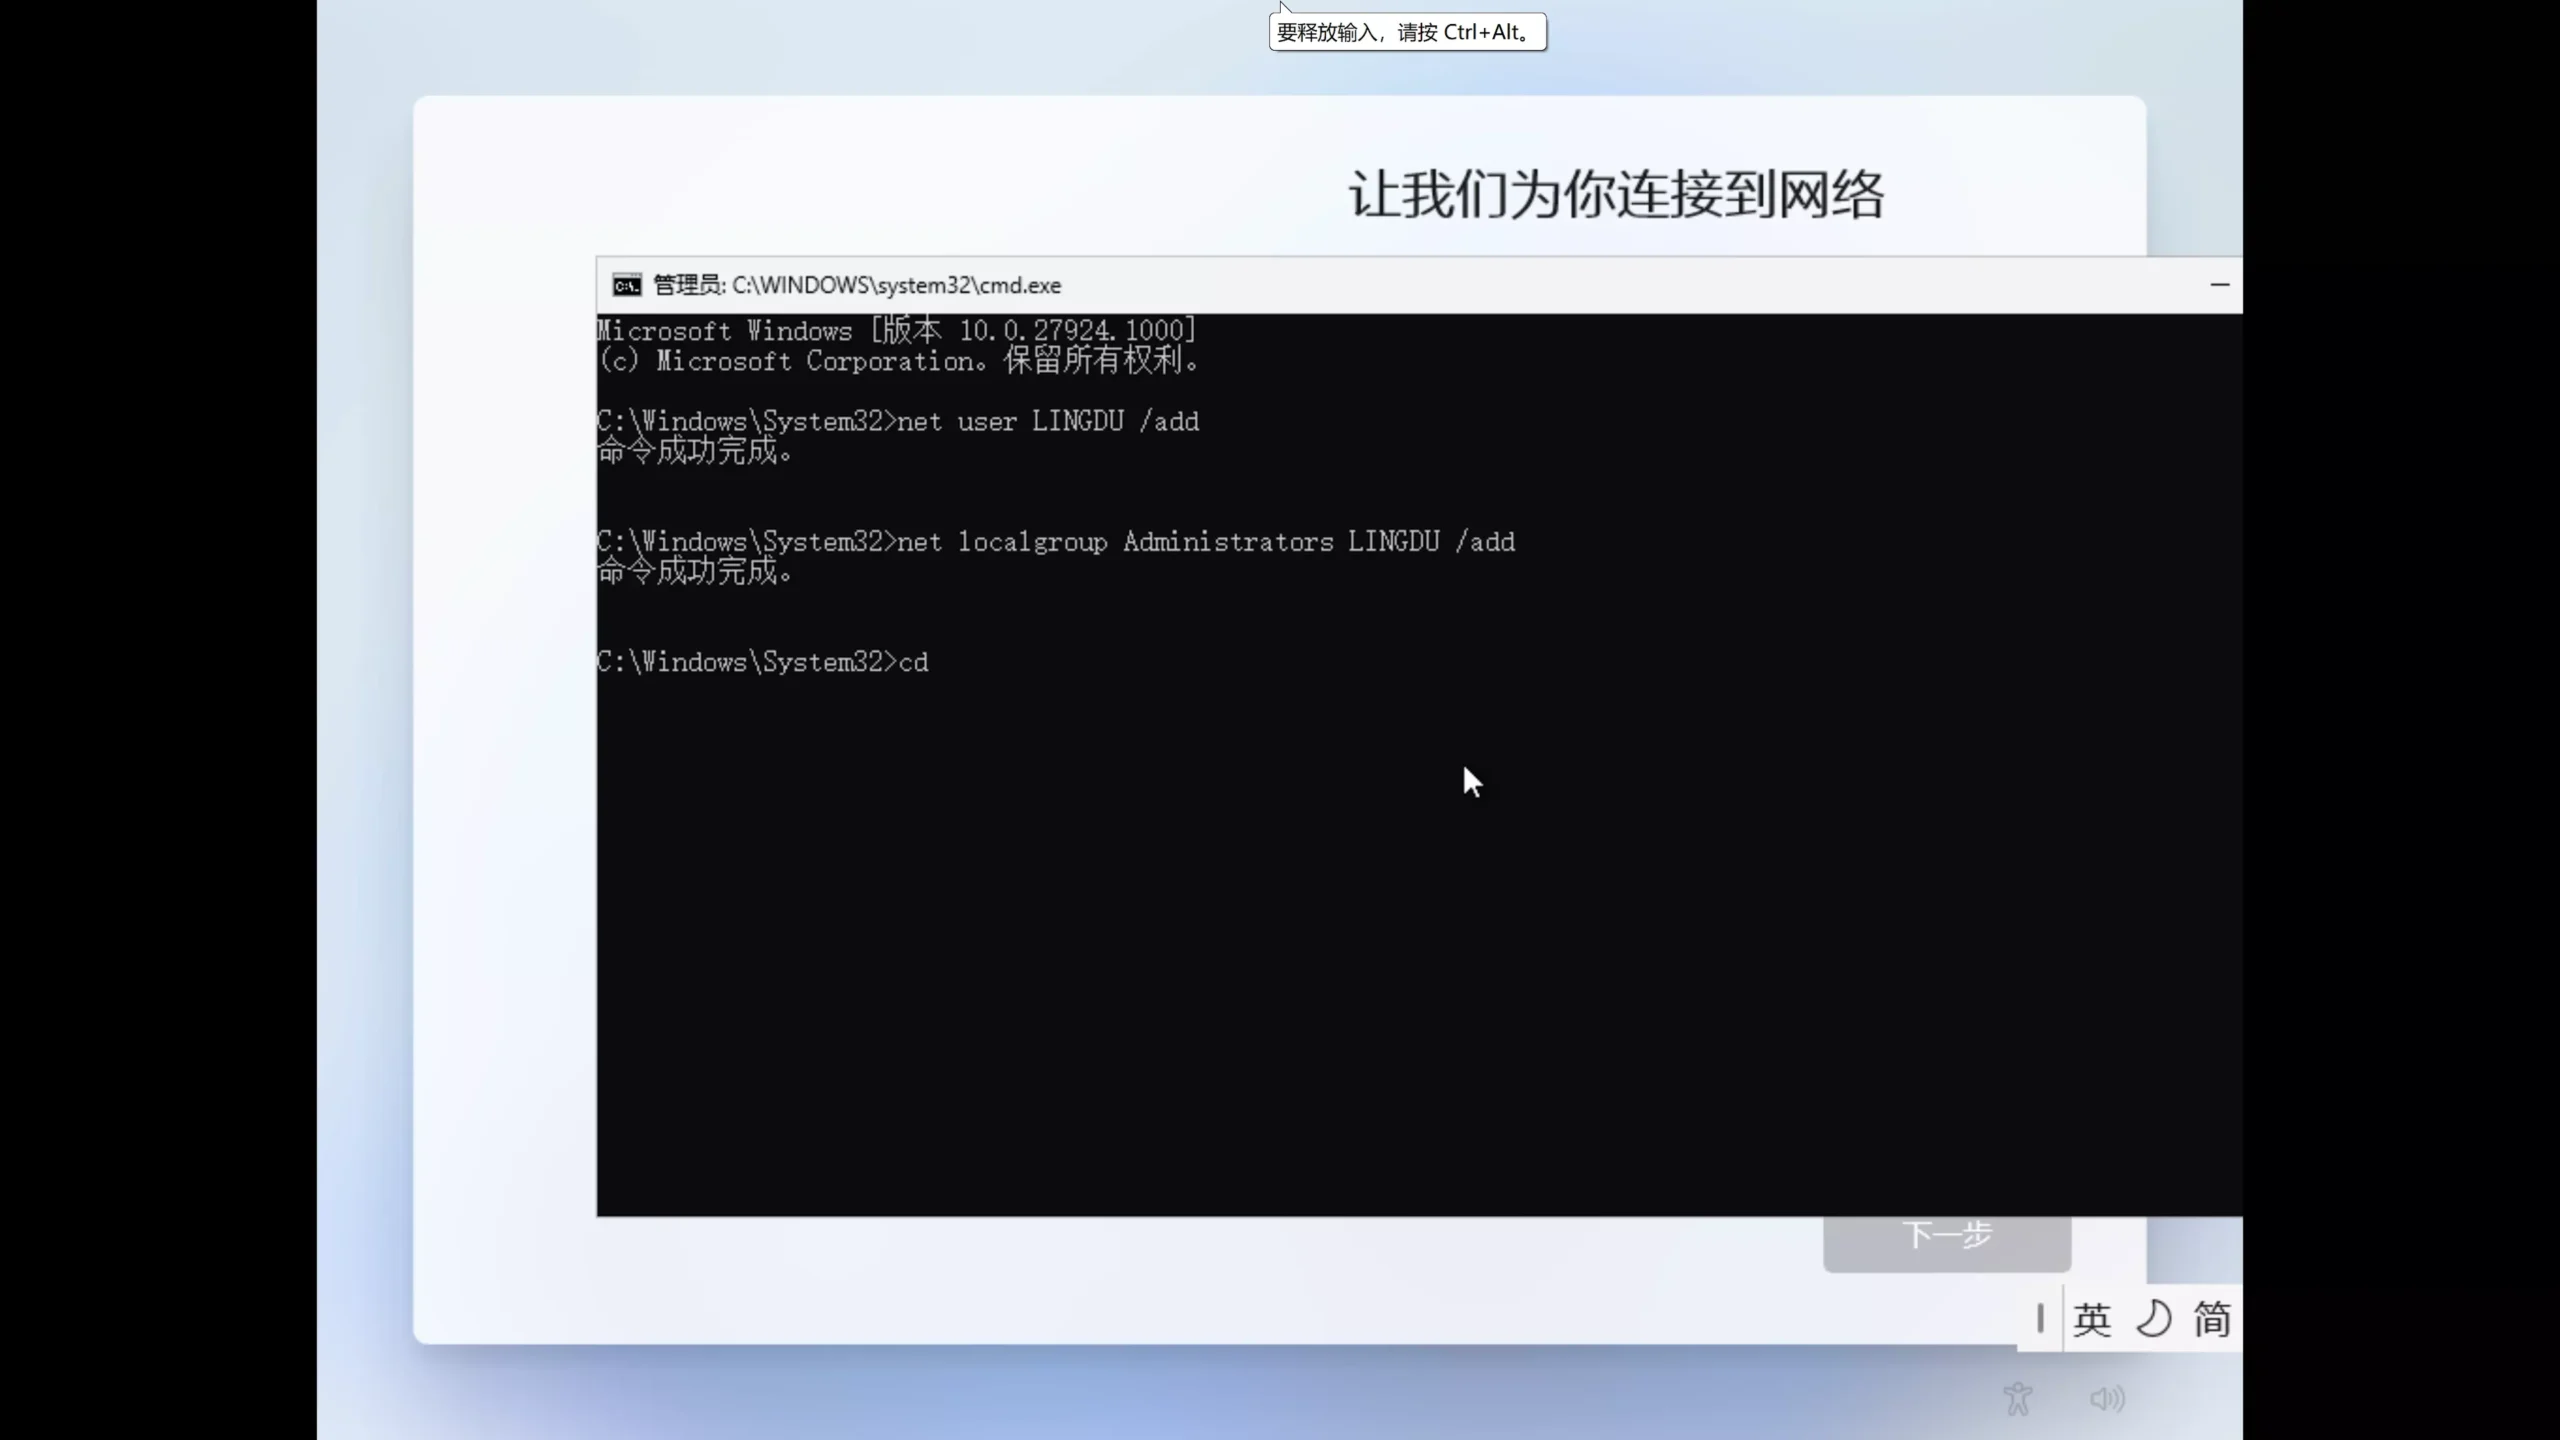
Task: Click the minimize icon on the cmd window
Action: pyautogui.click(x=2220, y=284)
